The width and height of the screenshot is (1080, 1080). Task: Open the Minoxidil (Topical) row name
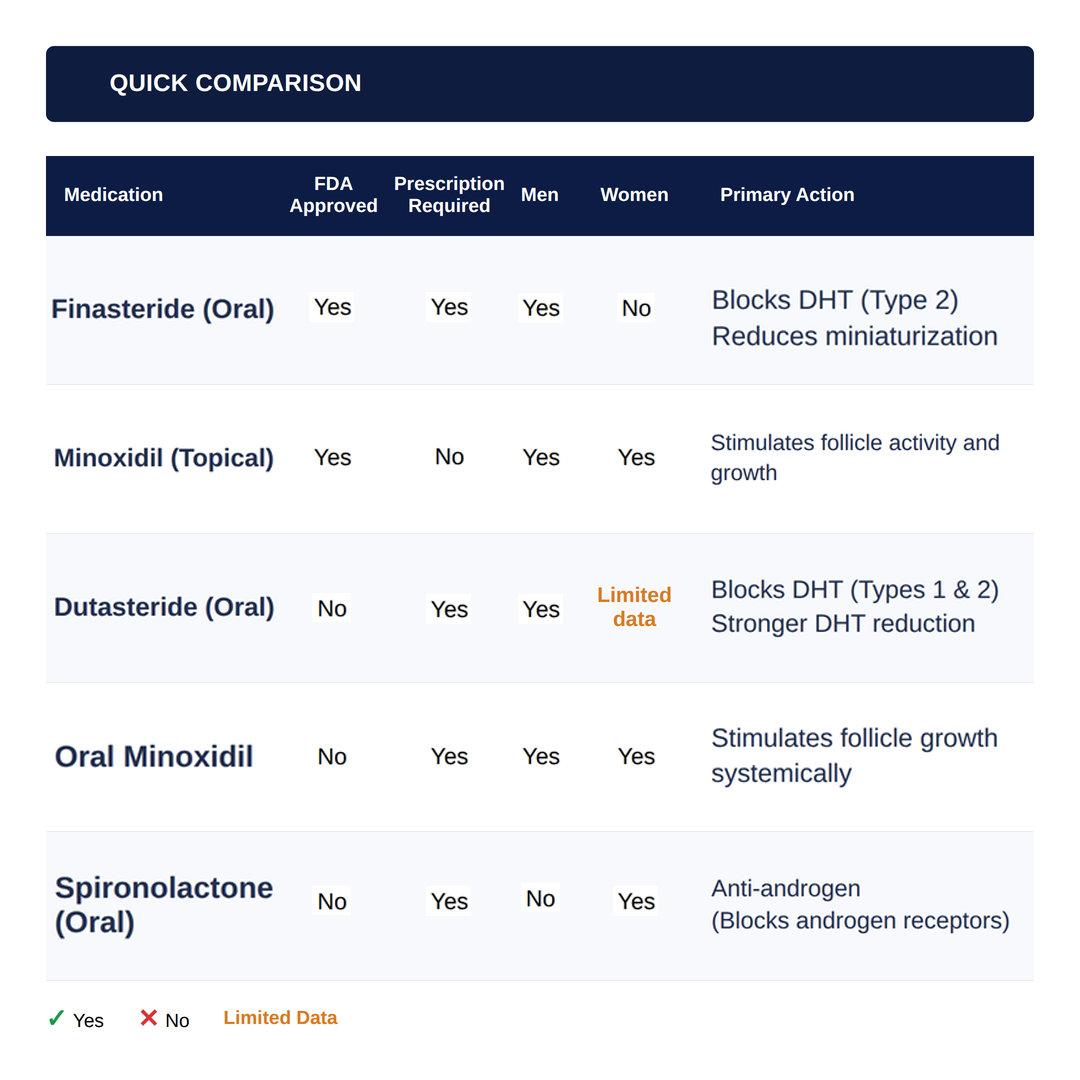tap(164, 457)
